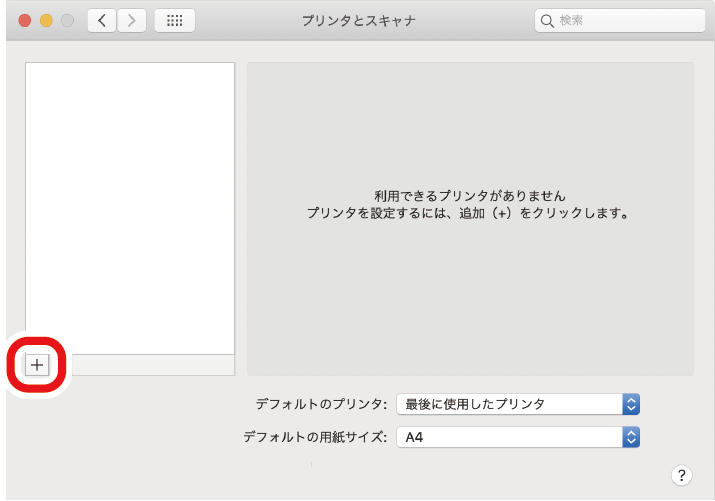This screenshot has width=715, height=501.
Task: Click the add printer plus button
Action: click(37, 365)
